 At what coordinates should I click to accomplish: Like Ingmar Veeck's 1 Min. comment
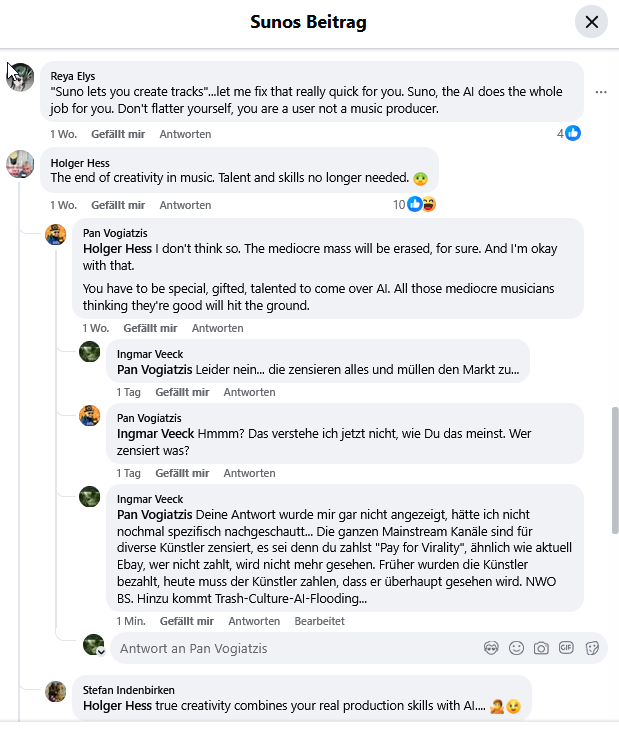(x=186, y=621)
